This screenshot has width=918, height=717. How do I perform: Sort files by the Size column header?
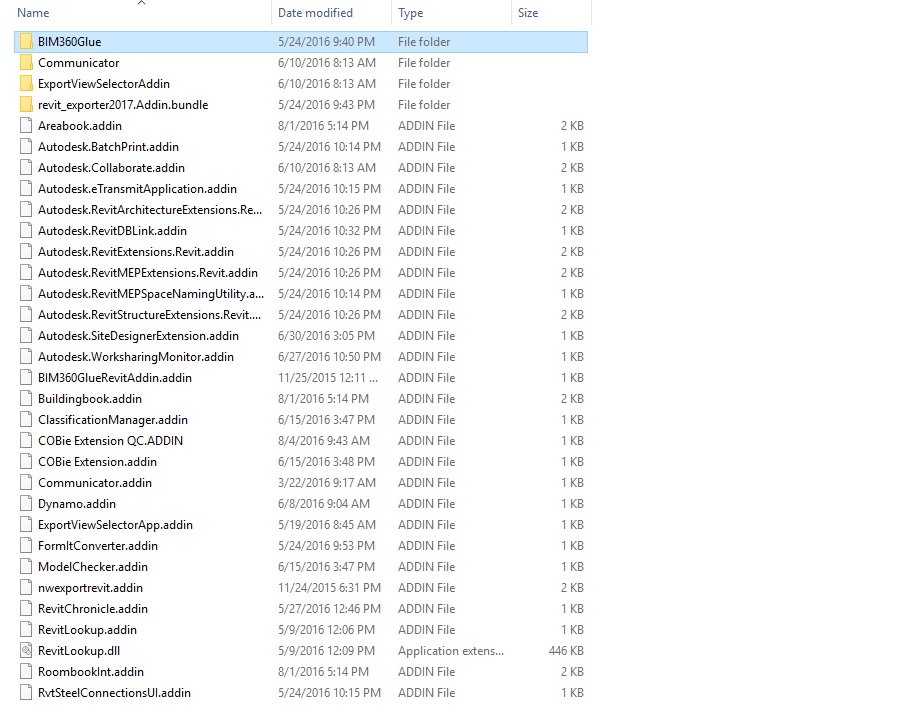tap(527, 13)
